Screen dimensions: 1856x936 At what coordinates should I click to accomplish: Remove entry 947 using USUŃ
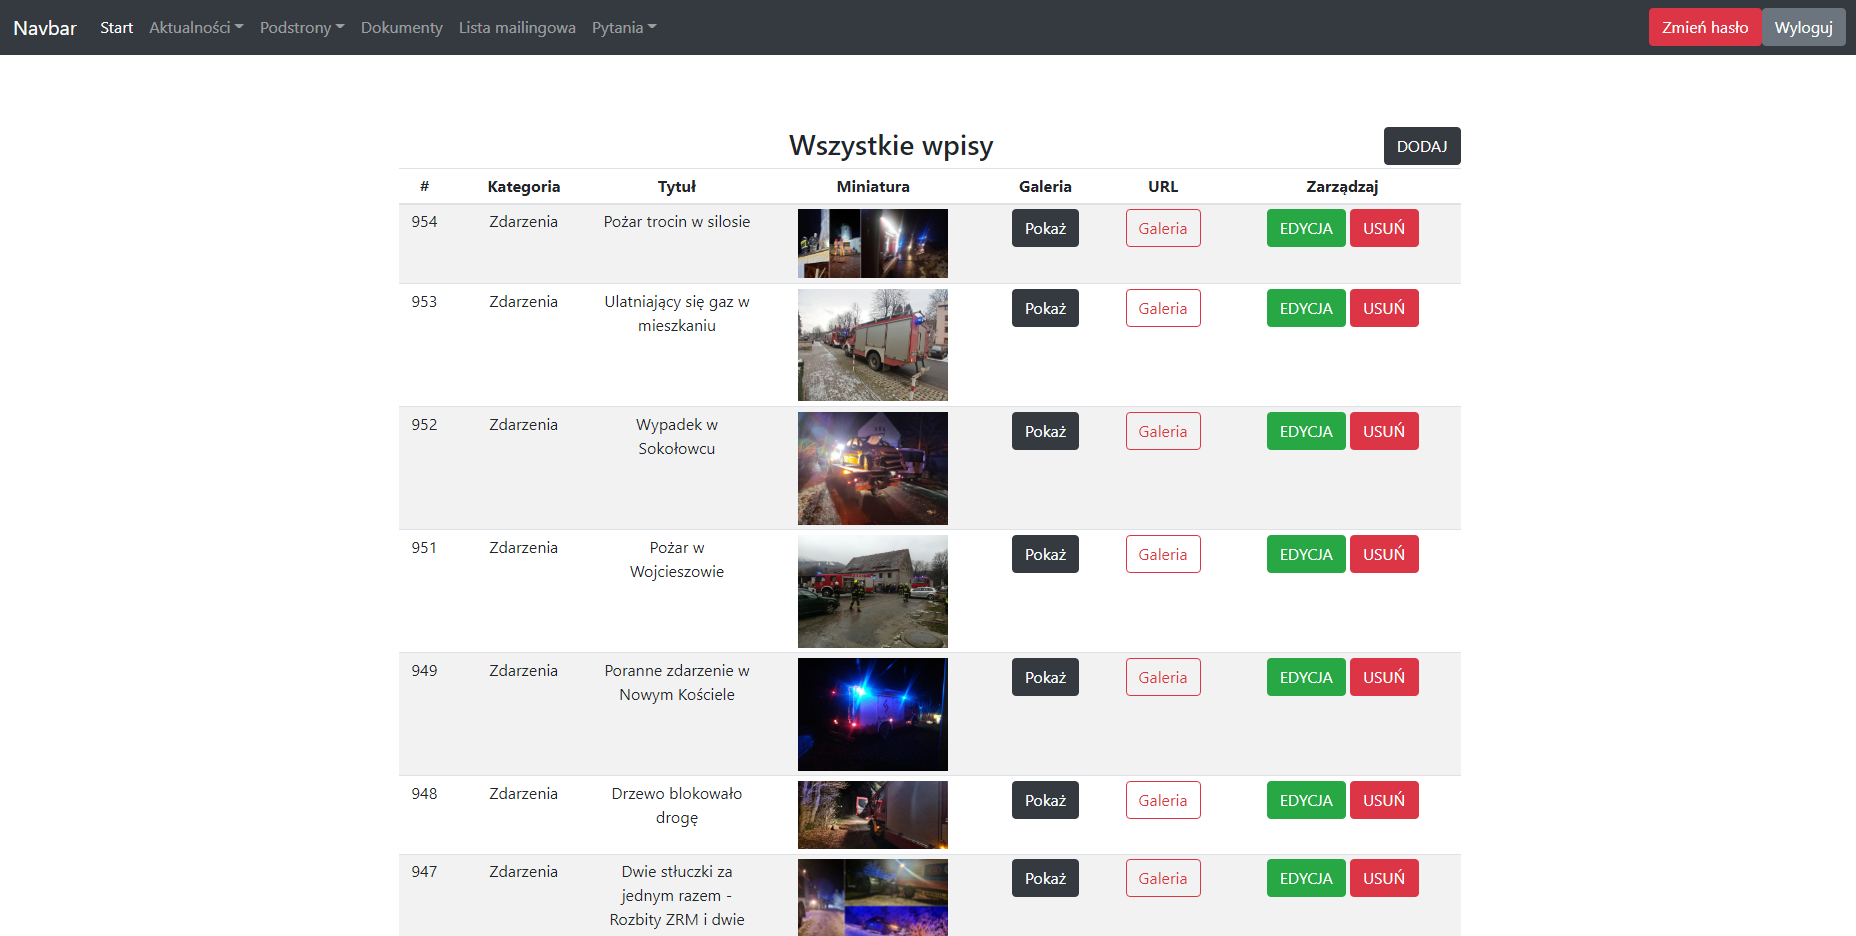click(x=1384, y=878)
